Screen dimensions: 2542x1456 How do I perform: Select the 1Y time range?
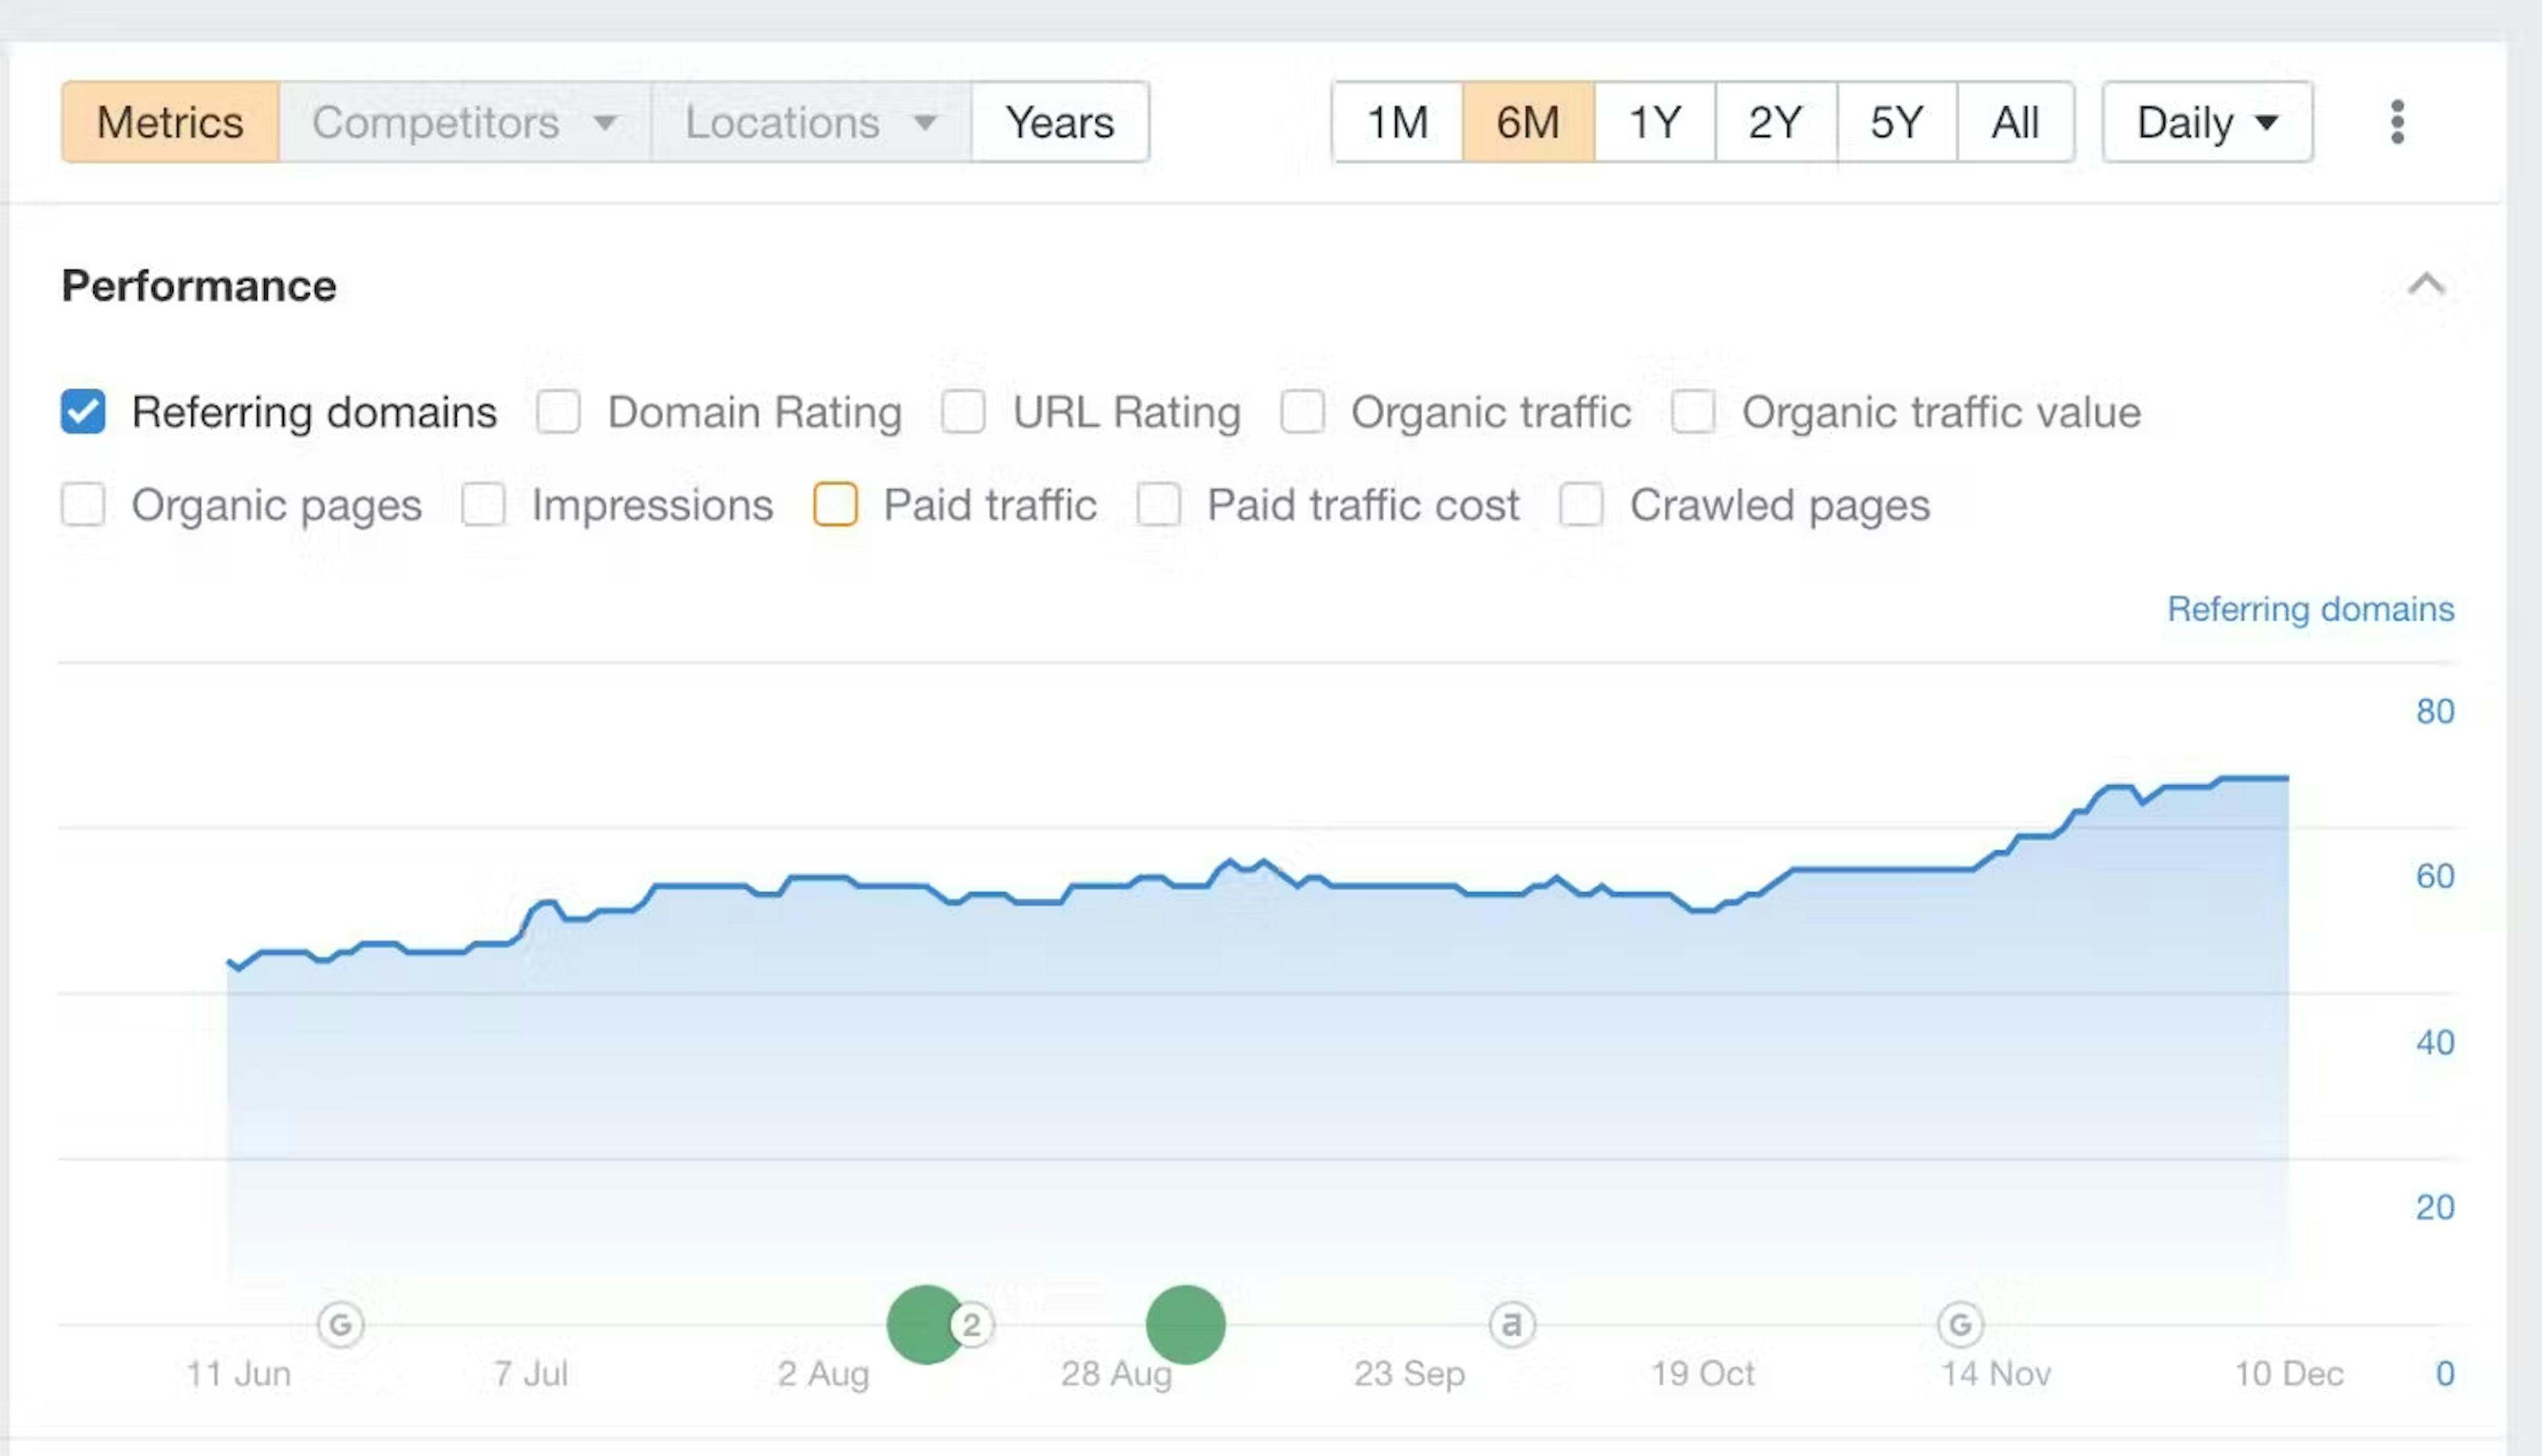[x=1652, y=122]
